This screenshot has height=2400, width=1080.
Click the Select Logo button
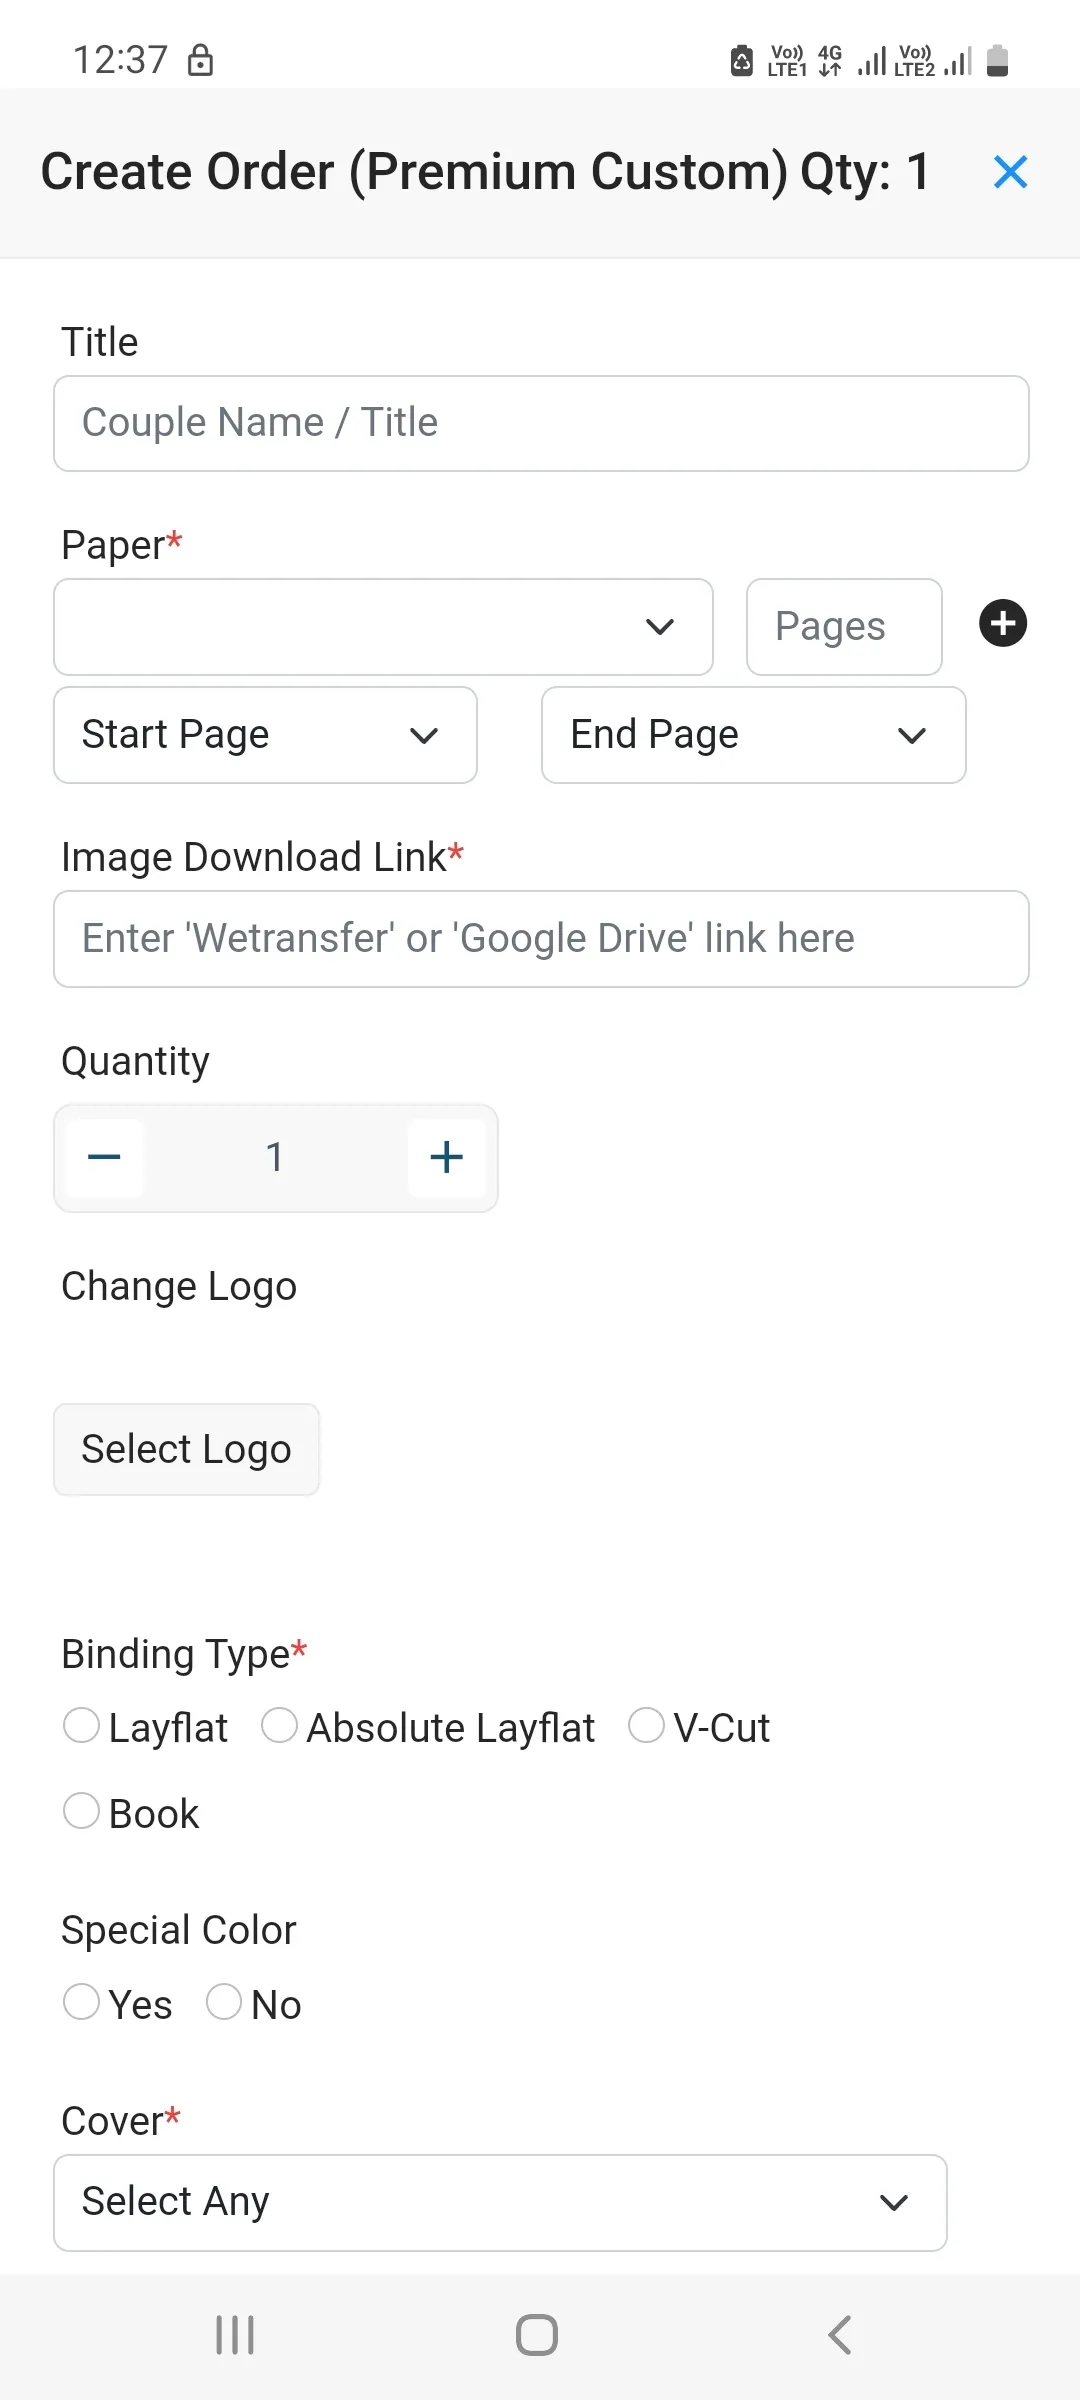point(186,1450)
